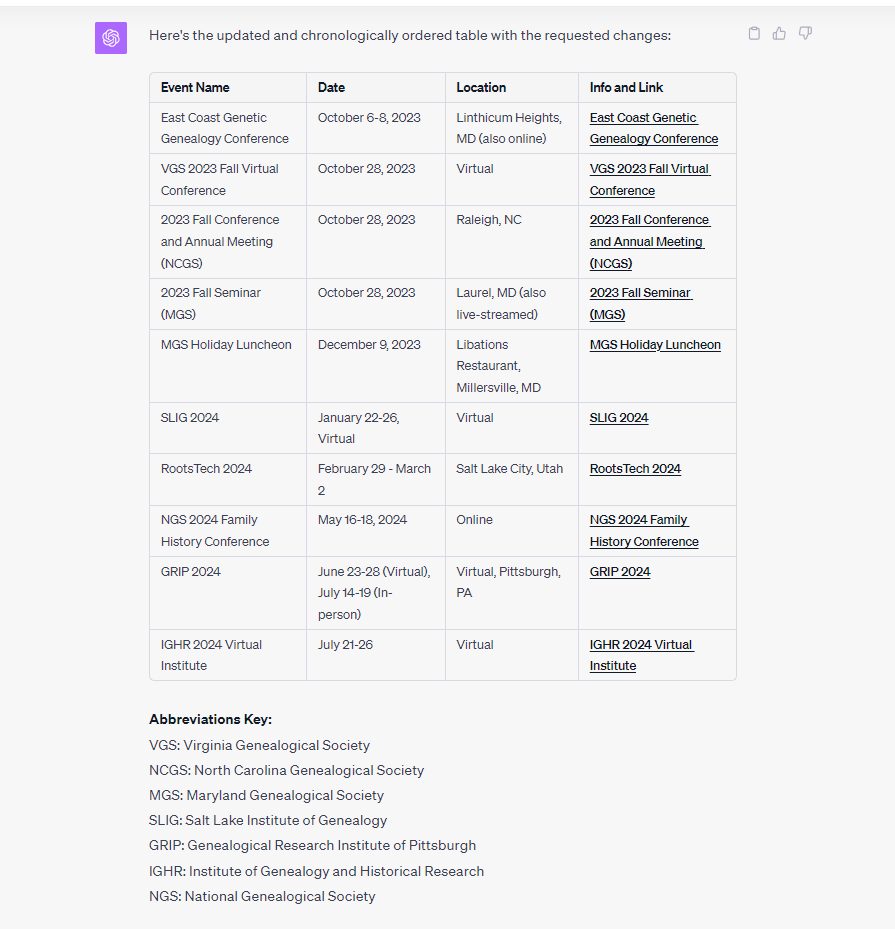This screenshot has height=929, width=895.
Task: Follow the RootsTech 2024 link
Action: (635, 469)
